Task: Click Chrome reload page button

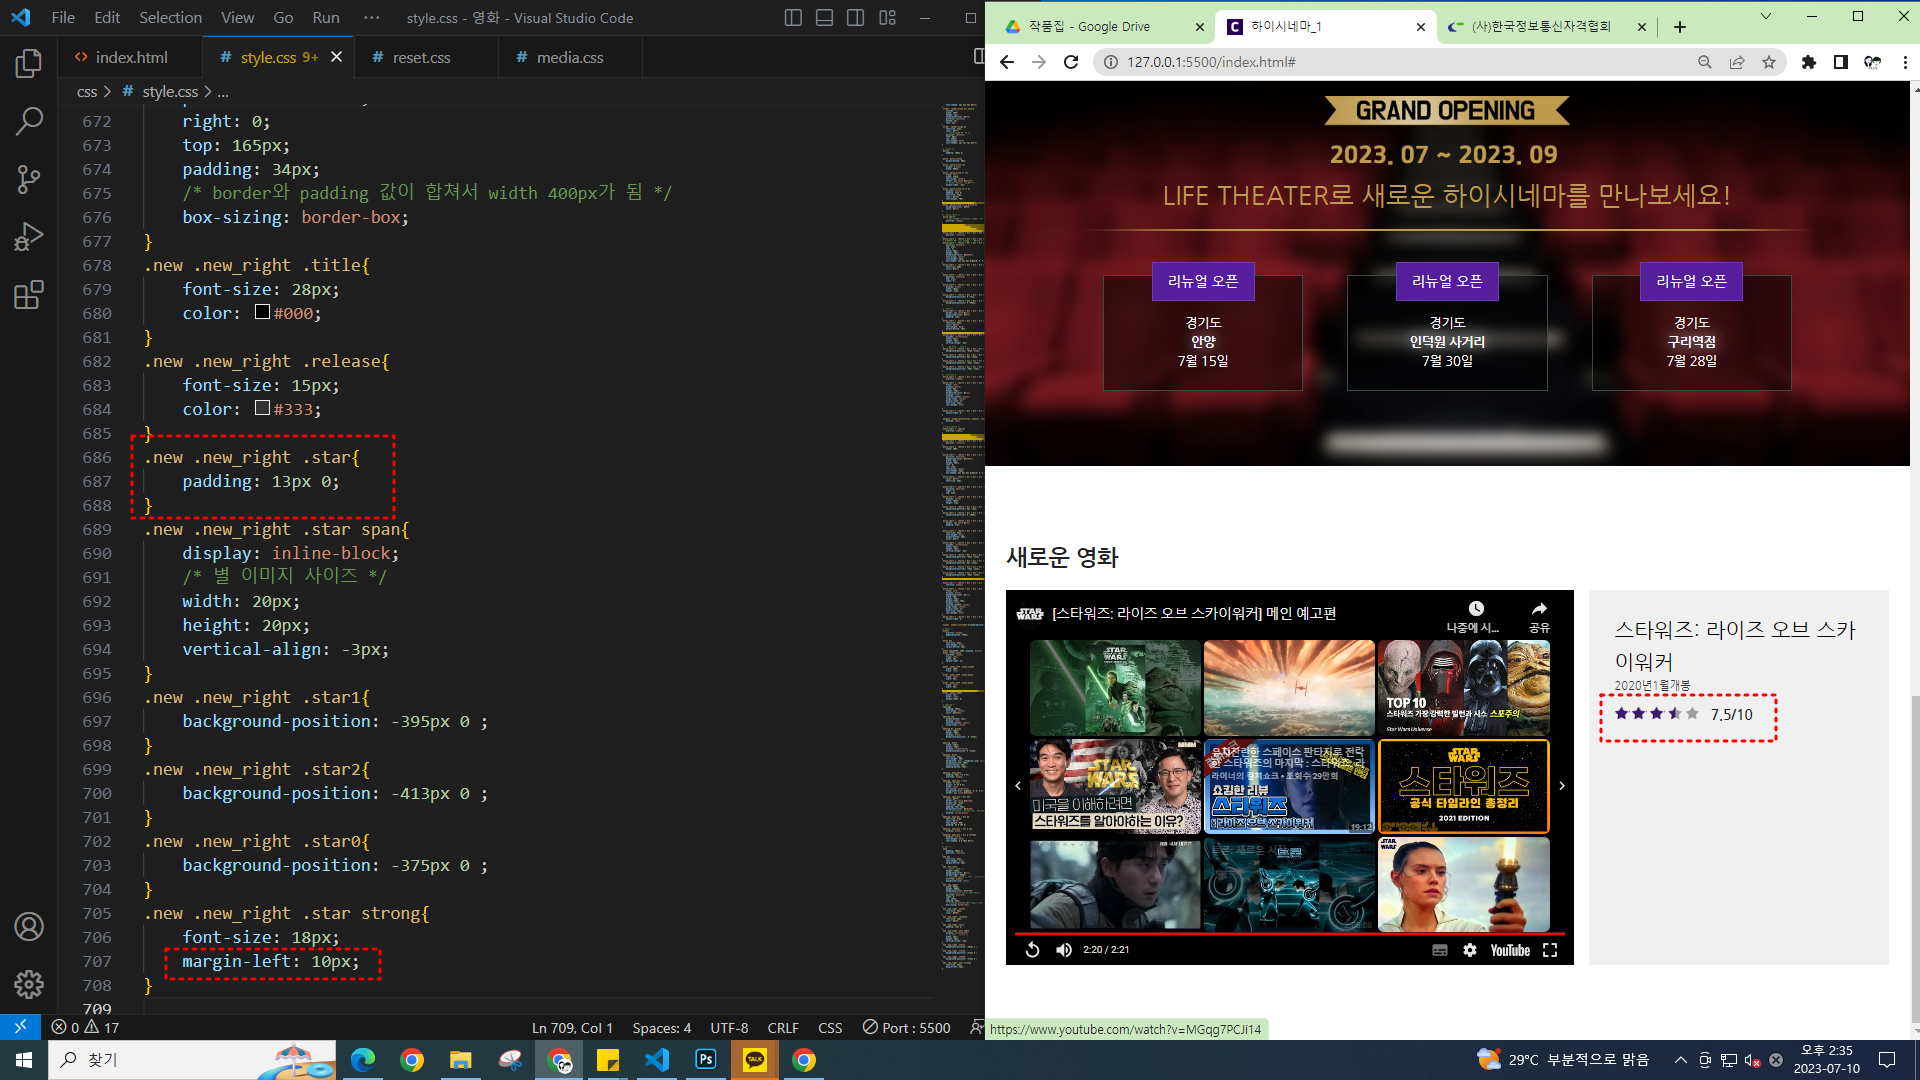Action: 1071,62
